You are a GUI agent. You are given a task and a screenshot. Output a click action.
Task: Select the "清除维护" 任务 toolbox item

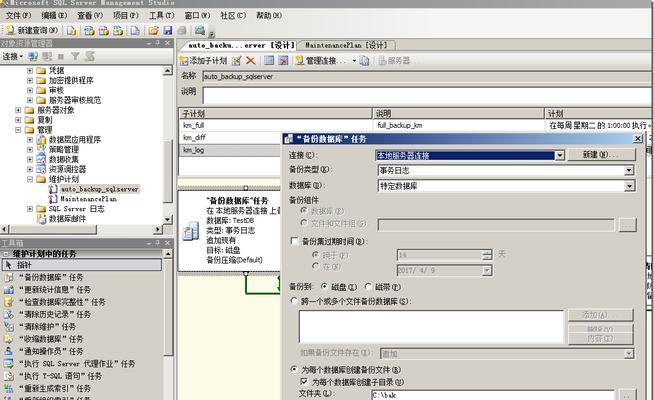tap(47, 327)
